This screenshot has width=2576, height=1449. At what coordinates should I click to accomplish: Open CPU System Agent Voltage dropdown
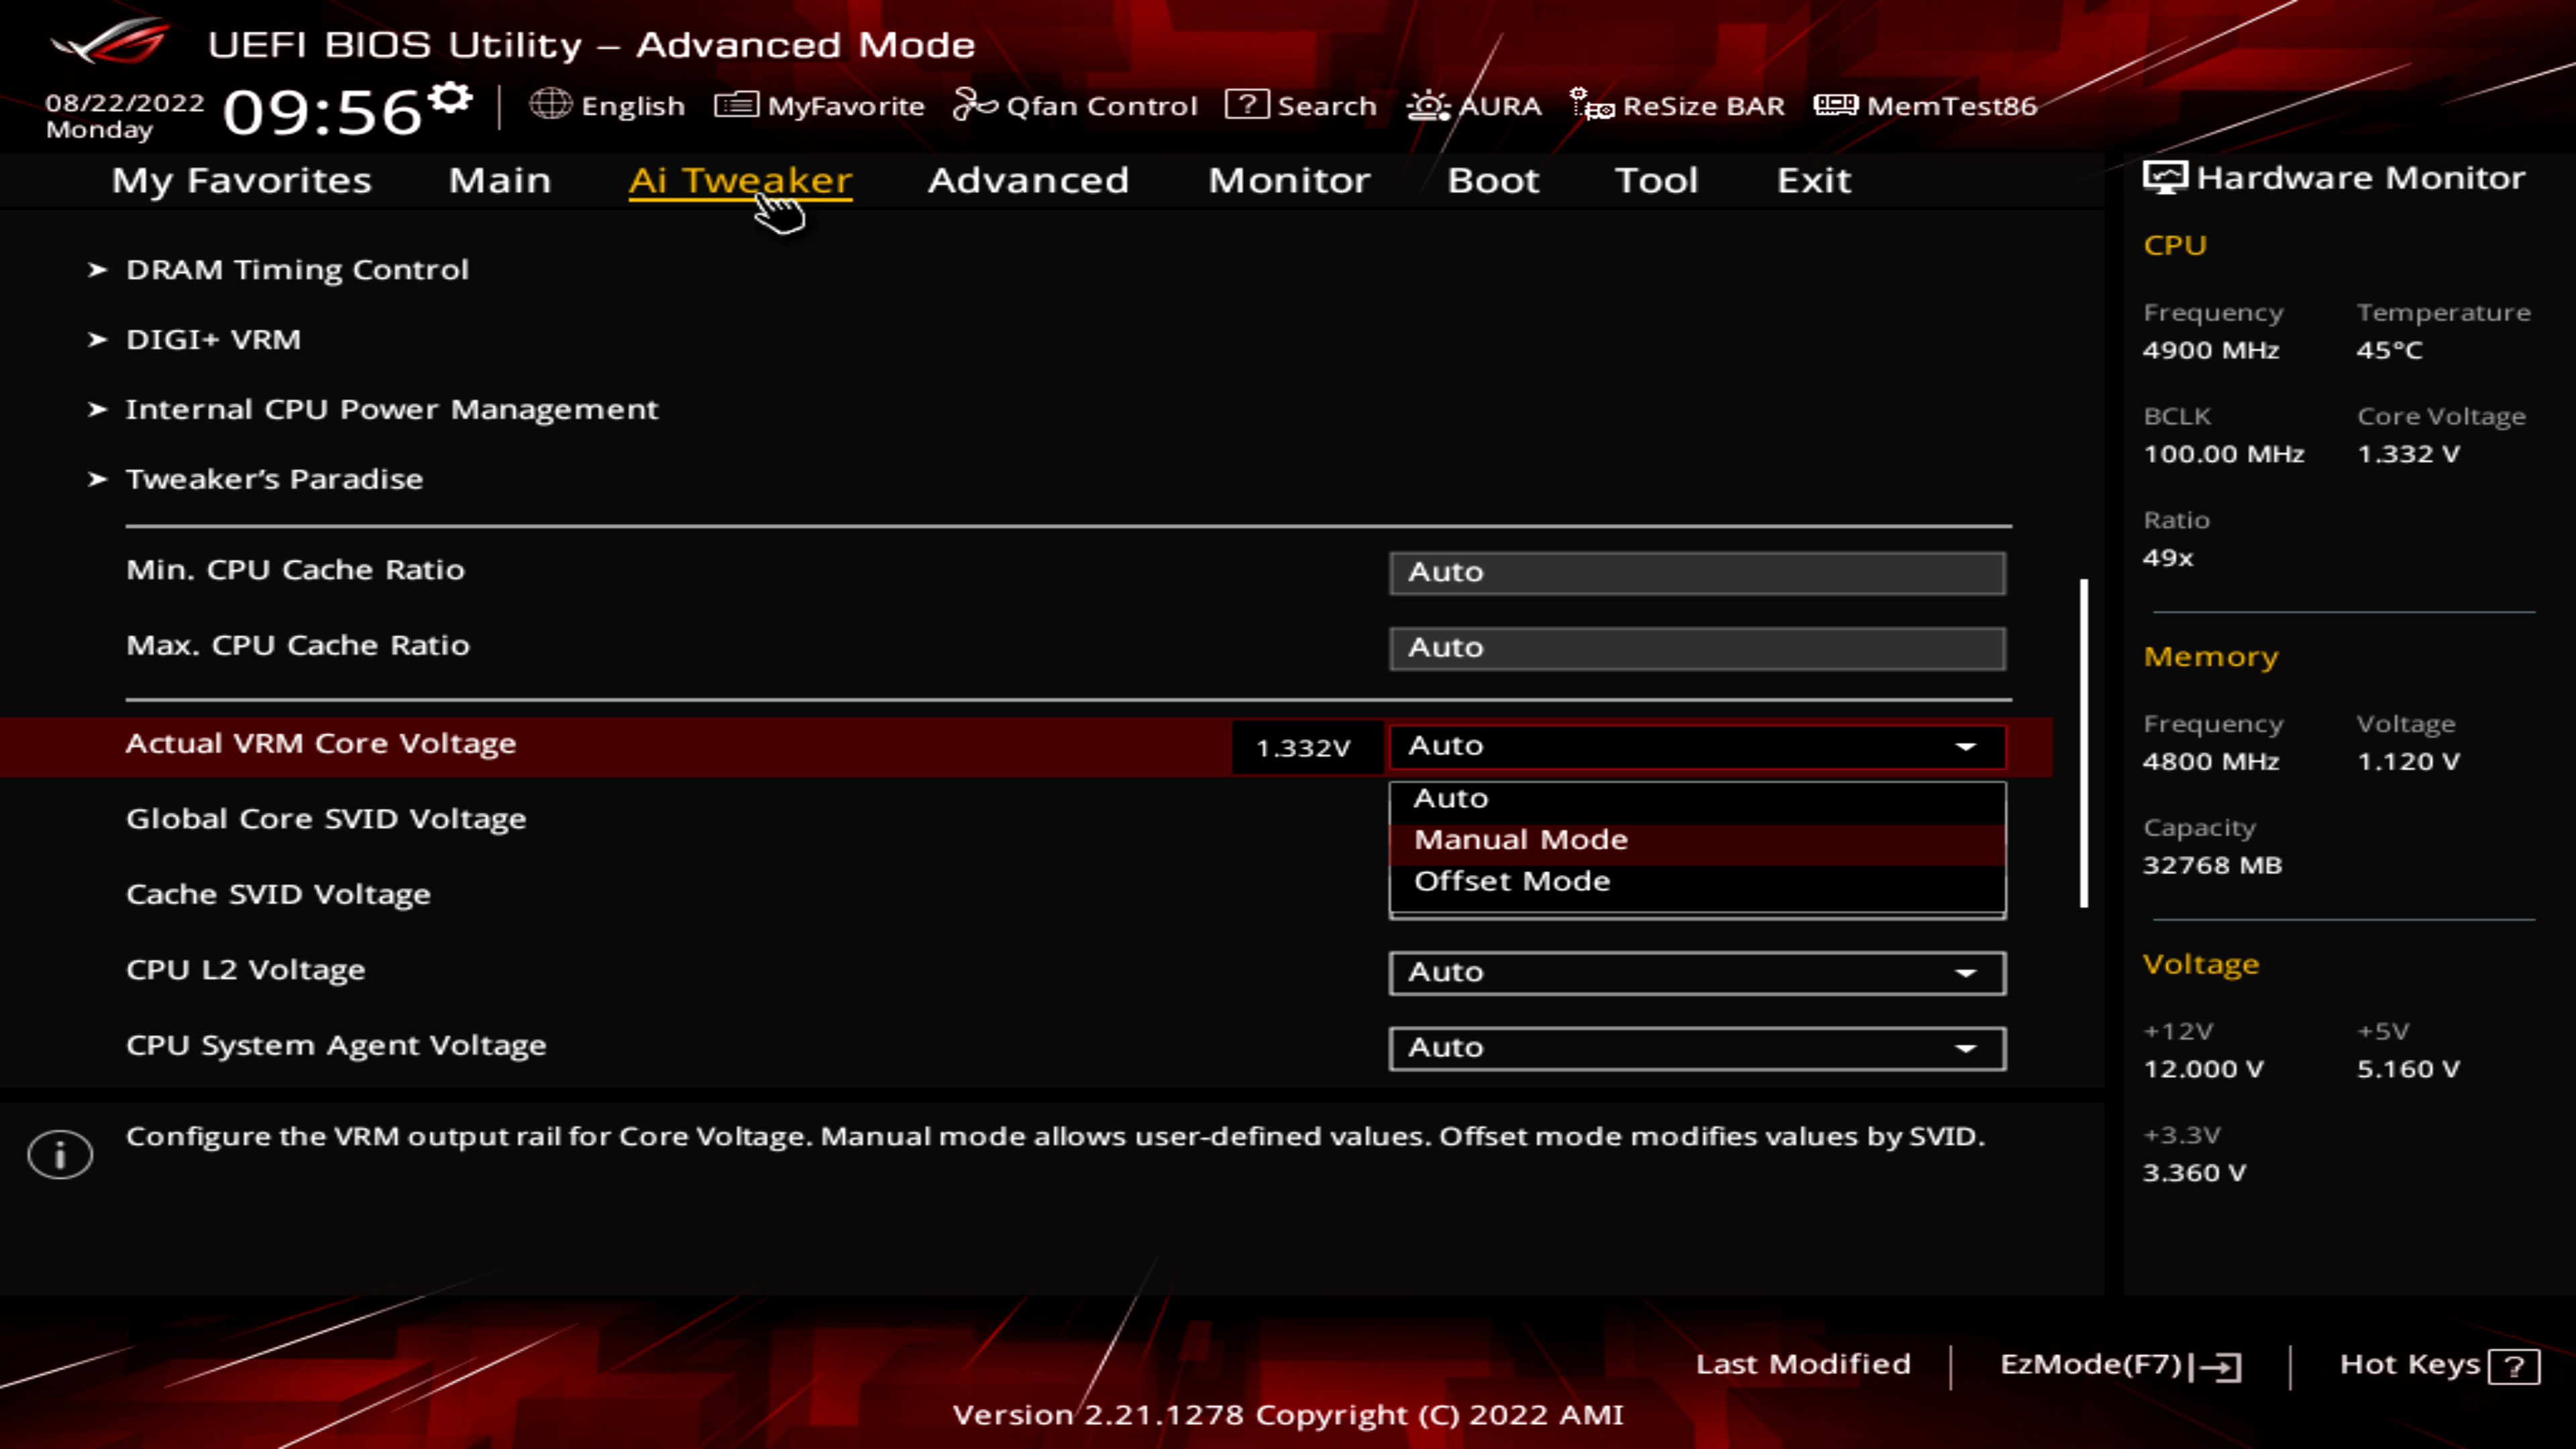click(x=1696, y=1047)
